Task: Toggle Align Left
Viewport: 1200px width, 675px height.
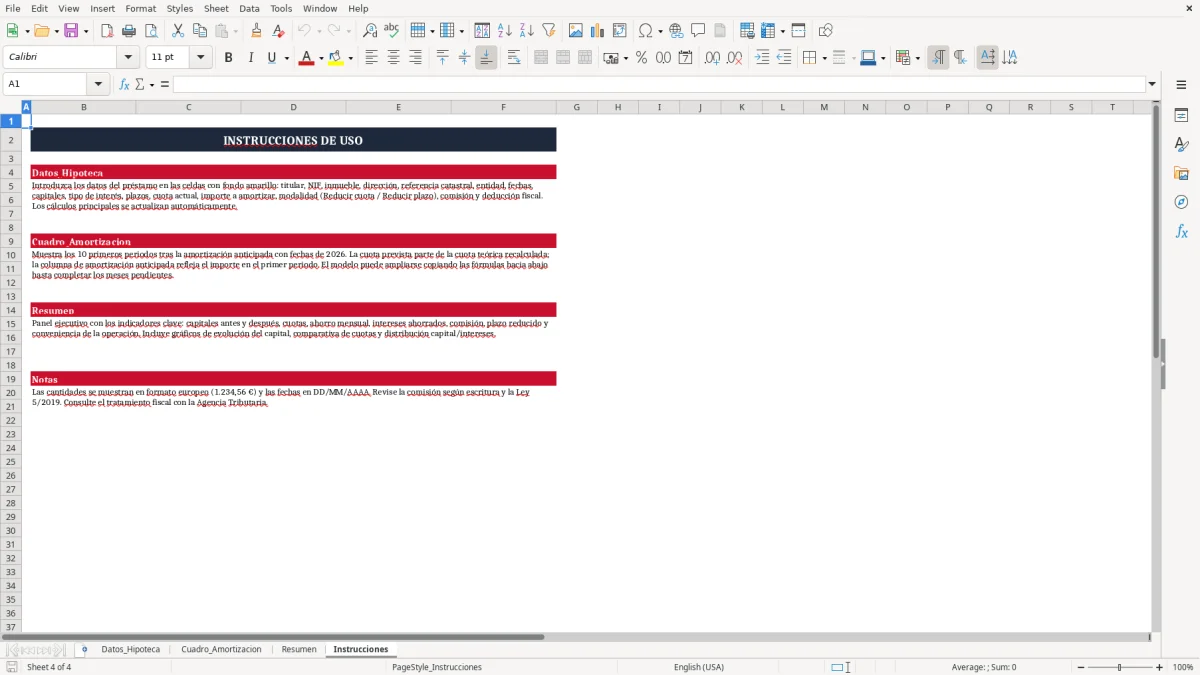Action: pyautogui.click(x=371, y=58)
